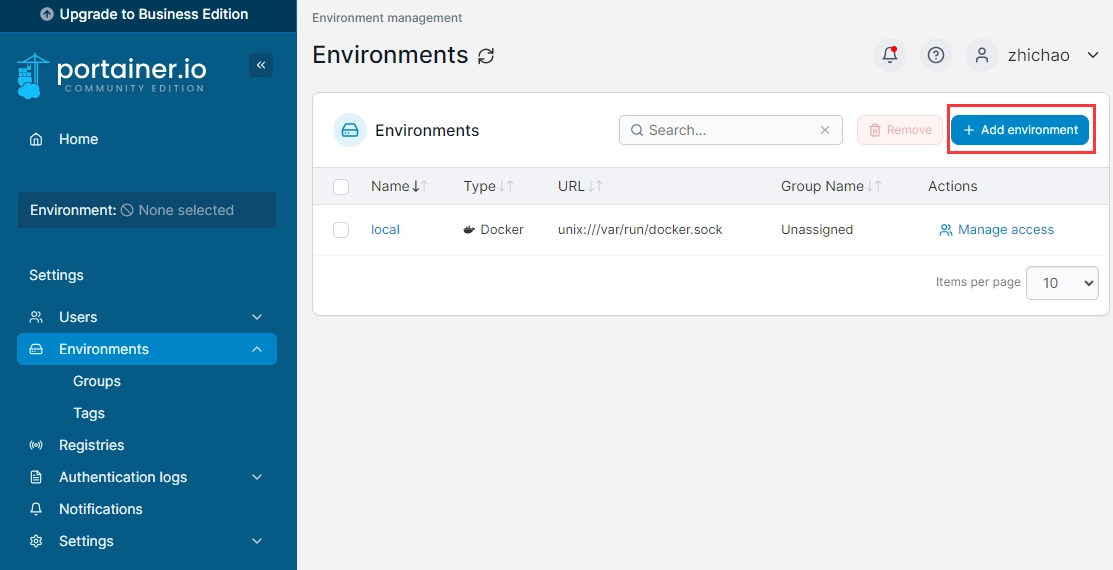1113x570 pixels.
Task: Expand the Users sidebar section
Action: click(x=257, y=317)
